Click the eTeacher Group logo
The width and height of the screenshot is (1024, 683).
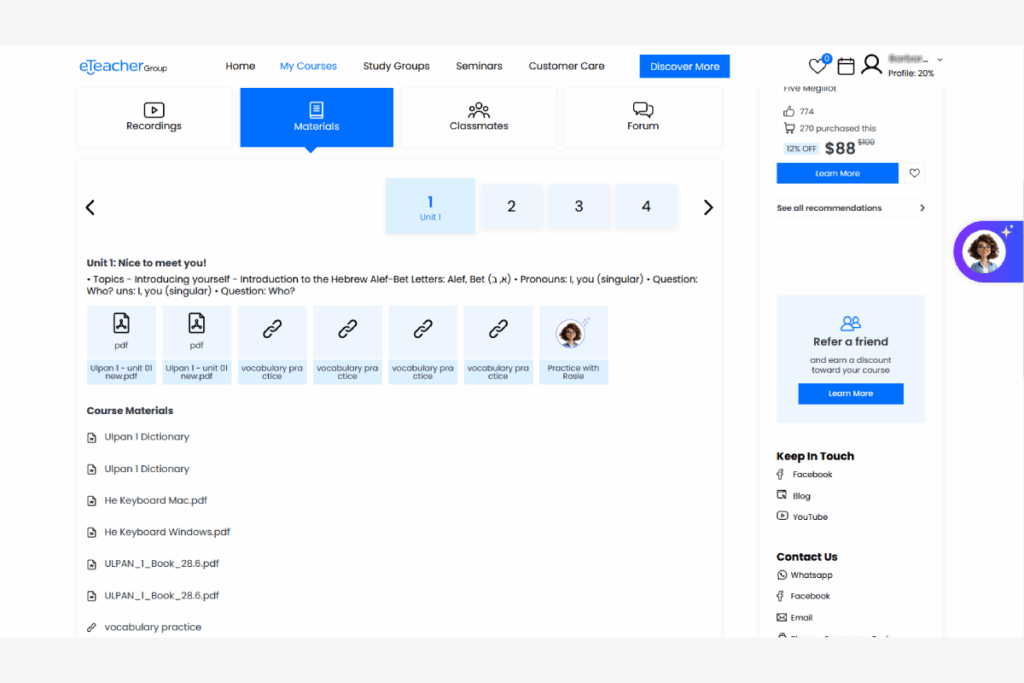coord(123,67)
